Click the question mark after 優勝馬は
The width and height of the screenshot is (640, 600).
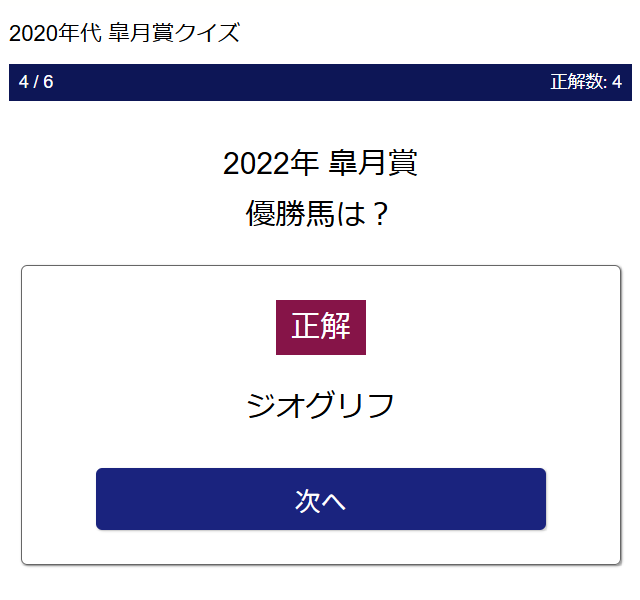coord(378,213)
